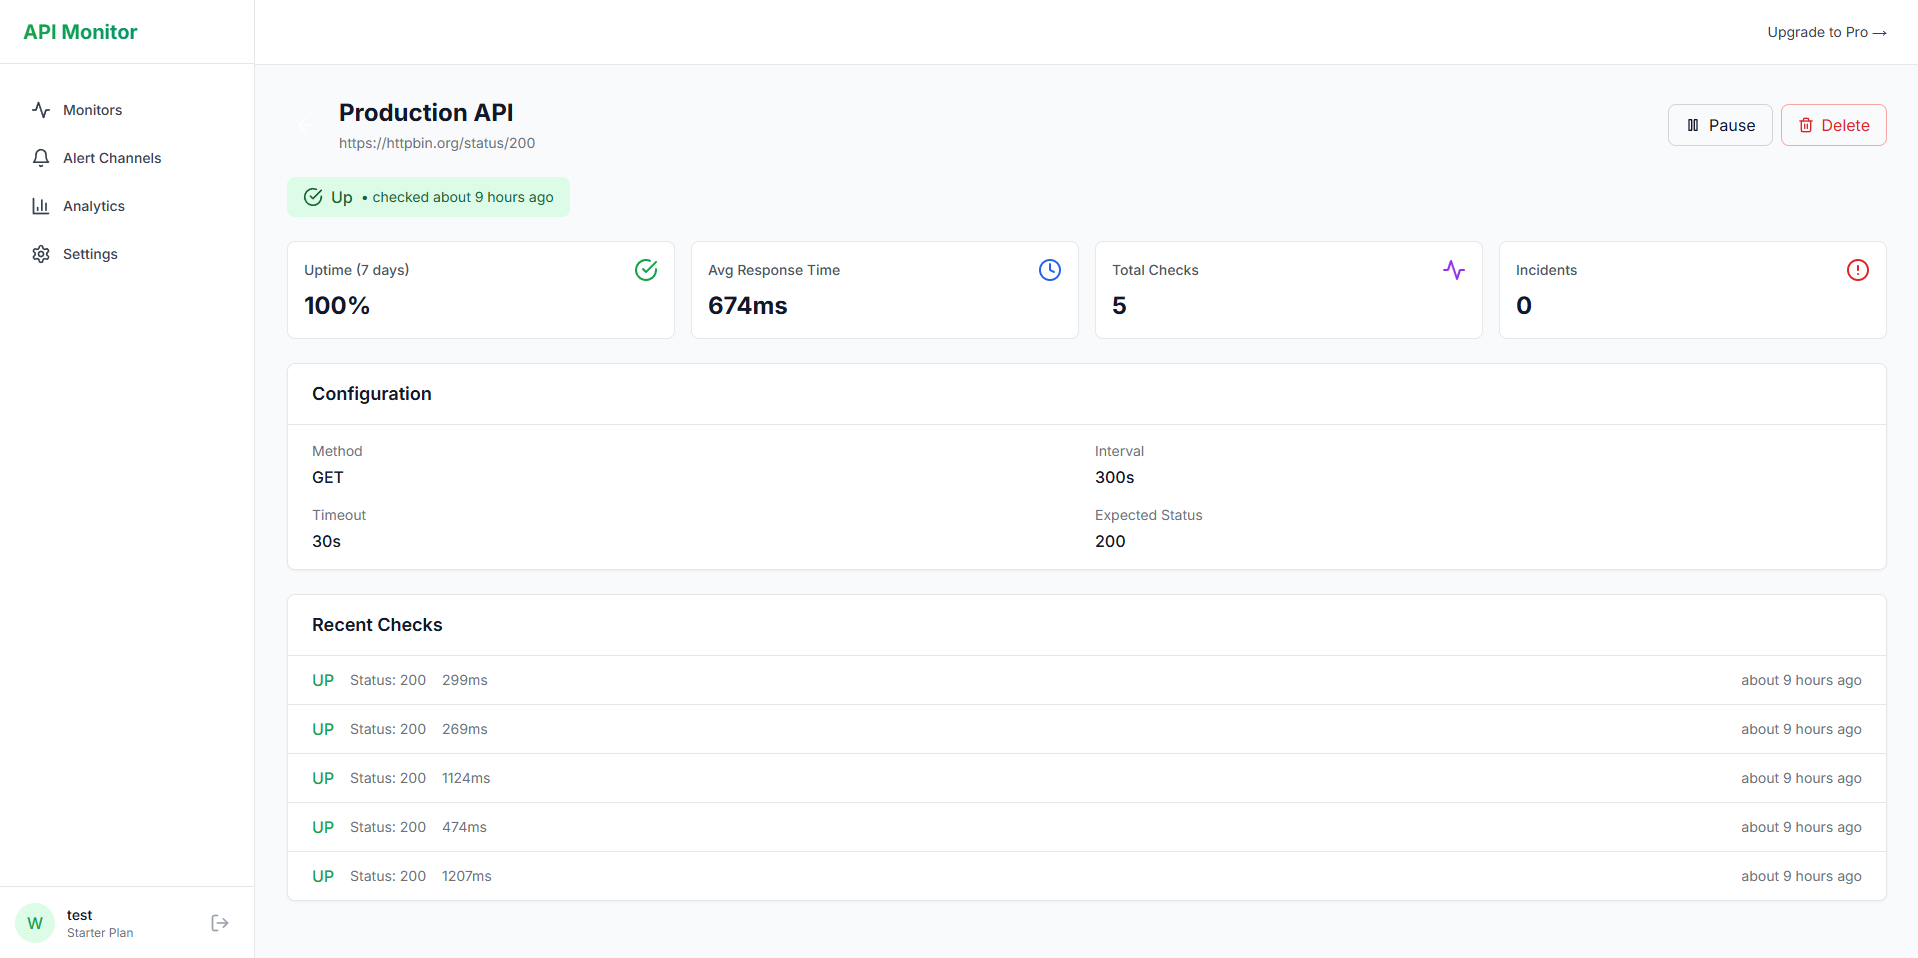The width and height of the screenshot is (1918, 958).
Task: Select Monitors in the sidebar navigation
Action: click(92, 109)
